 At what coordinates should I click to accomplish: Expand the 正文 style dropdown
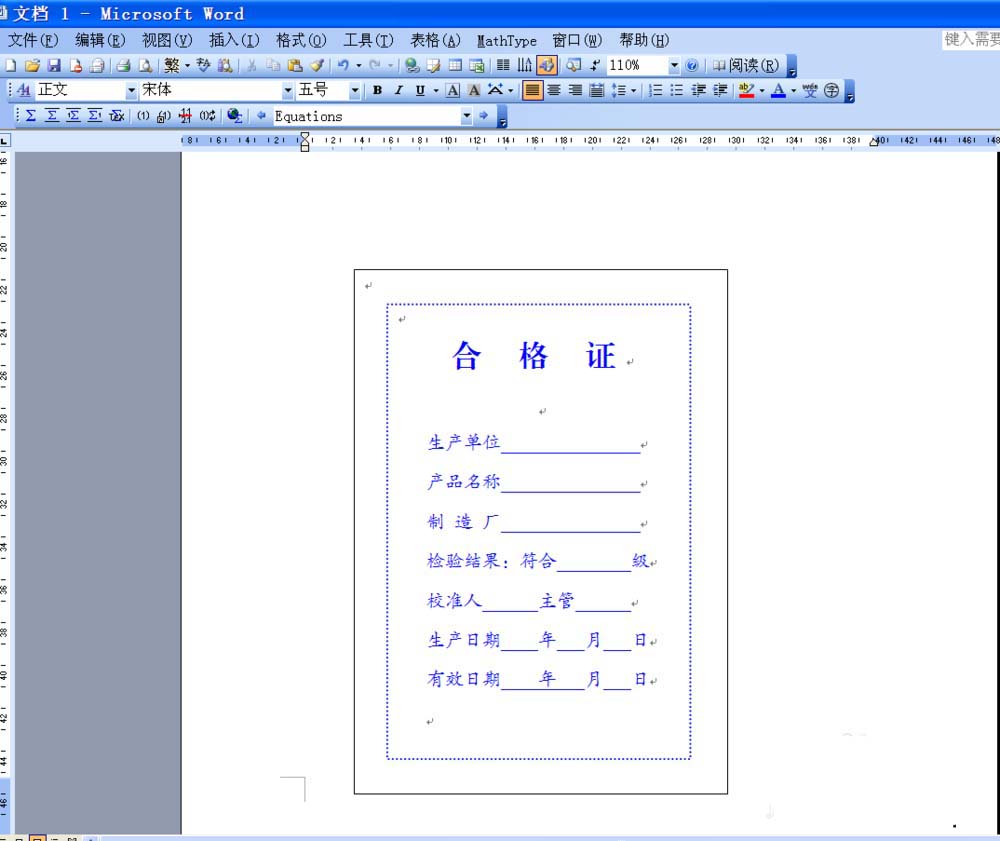coord(131,91)
